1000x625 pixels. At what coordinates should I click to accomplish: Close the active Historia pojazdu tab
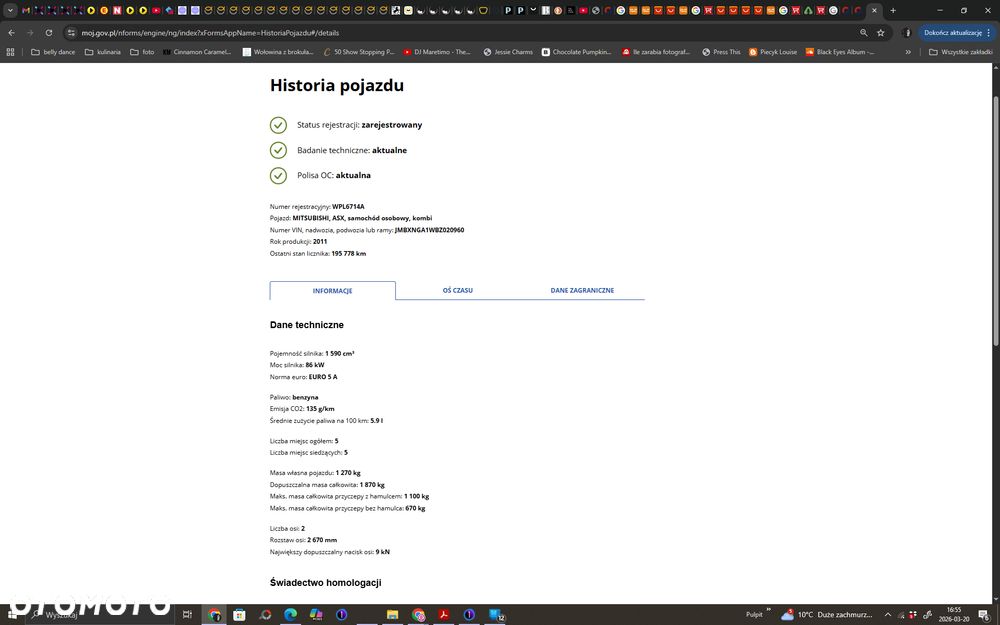[x=874, y=10]
